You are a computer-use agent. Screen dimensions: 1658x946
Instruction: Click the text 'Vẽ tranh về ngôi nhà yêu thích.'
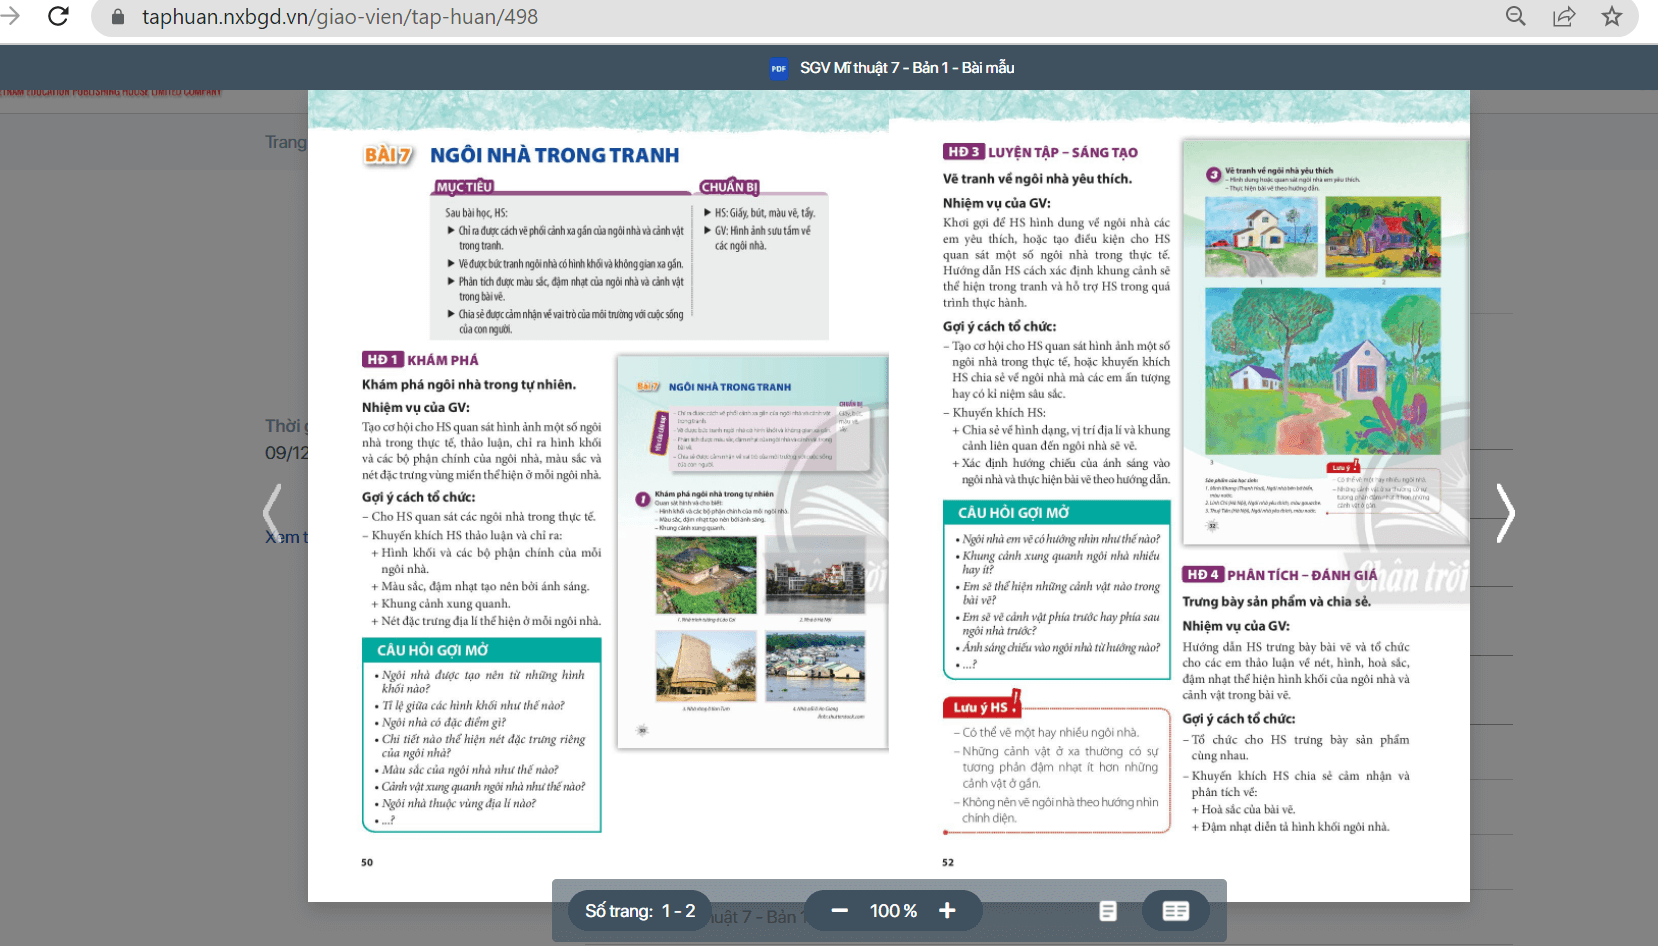point(1037,179)
